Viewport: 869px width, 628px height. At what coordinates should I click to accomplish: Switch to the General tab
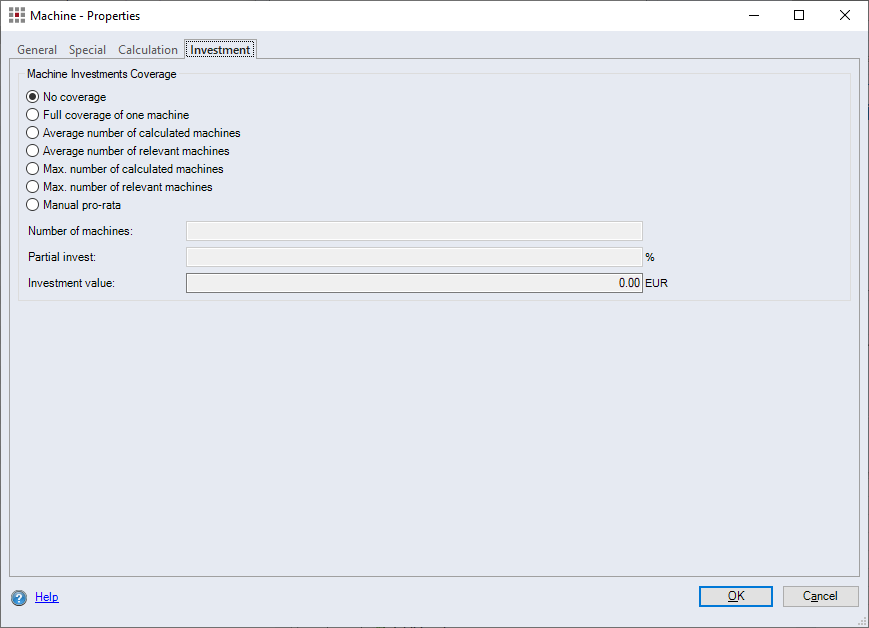point(37,50)
